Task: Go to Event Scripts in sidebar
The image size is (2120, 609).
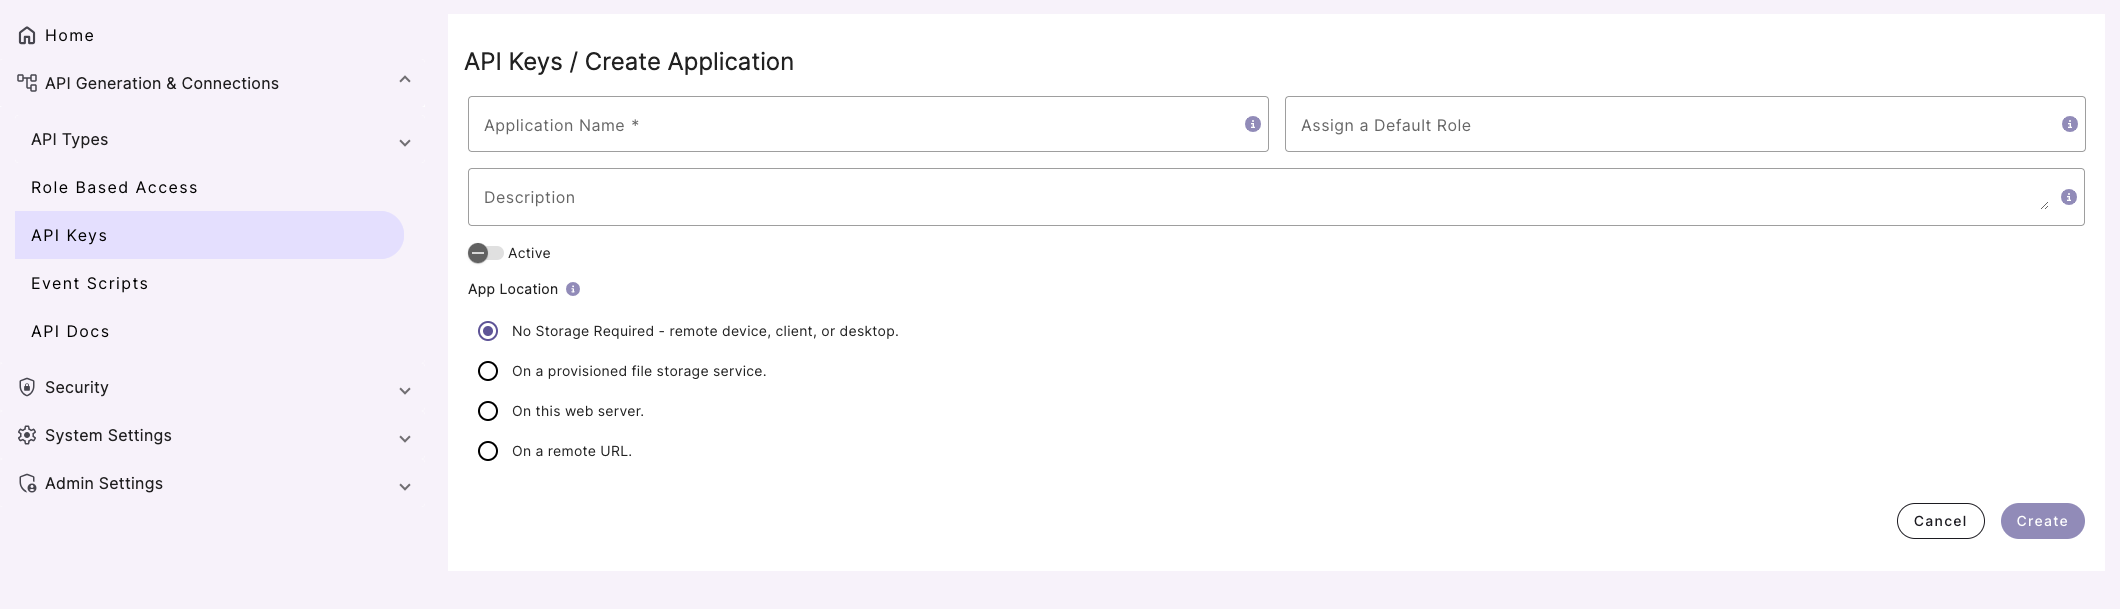Action: (x=90, y=283)
